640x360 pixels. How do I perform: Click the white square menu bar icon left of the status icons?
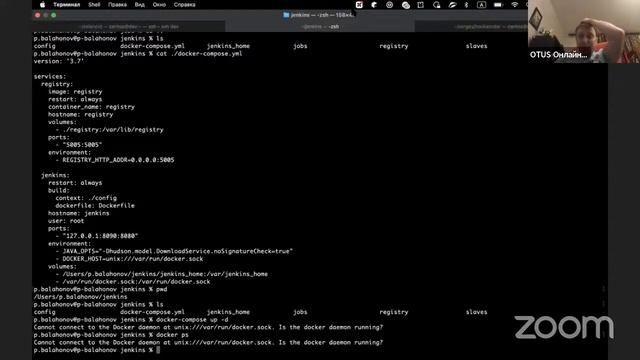[359, 5]
